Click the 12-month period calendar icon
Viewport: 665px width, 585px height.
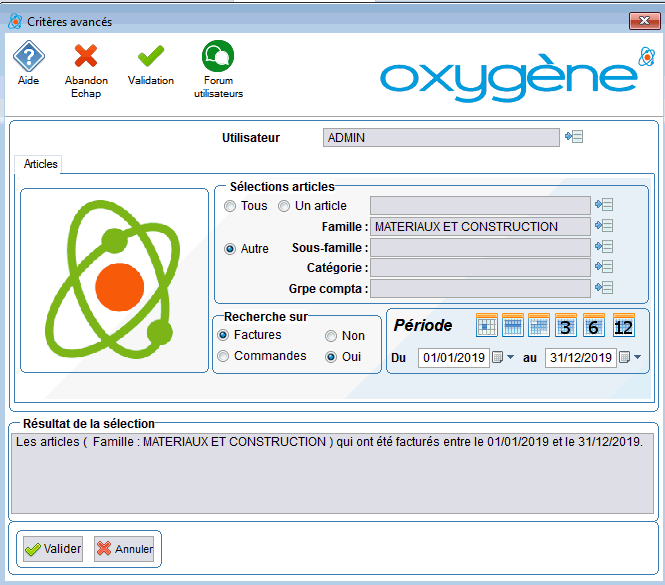pos(623,325)
